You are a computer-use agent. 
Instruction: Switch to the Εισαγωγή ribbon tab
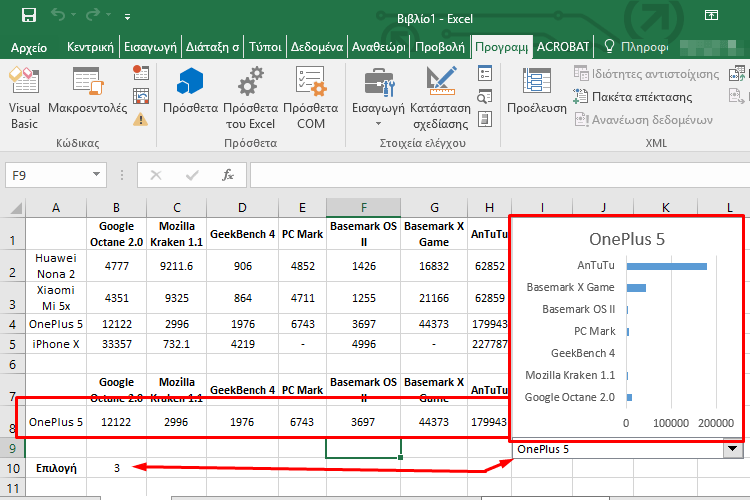click(x=150, y=47)
